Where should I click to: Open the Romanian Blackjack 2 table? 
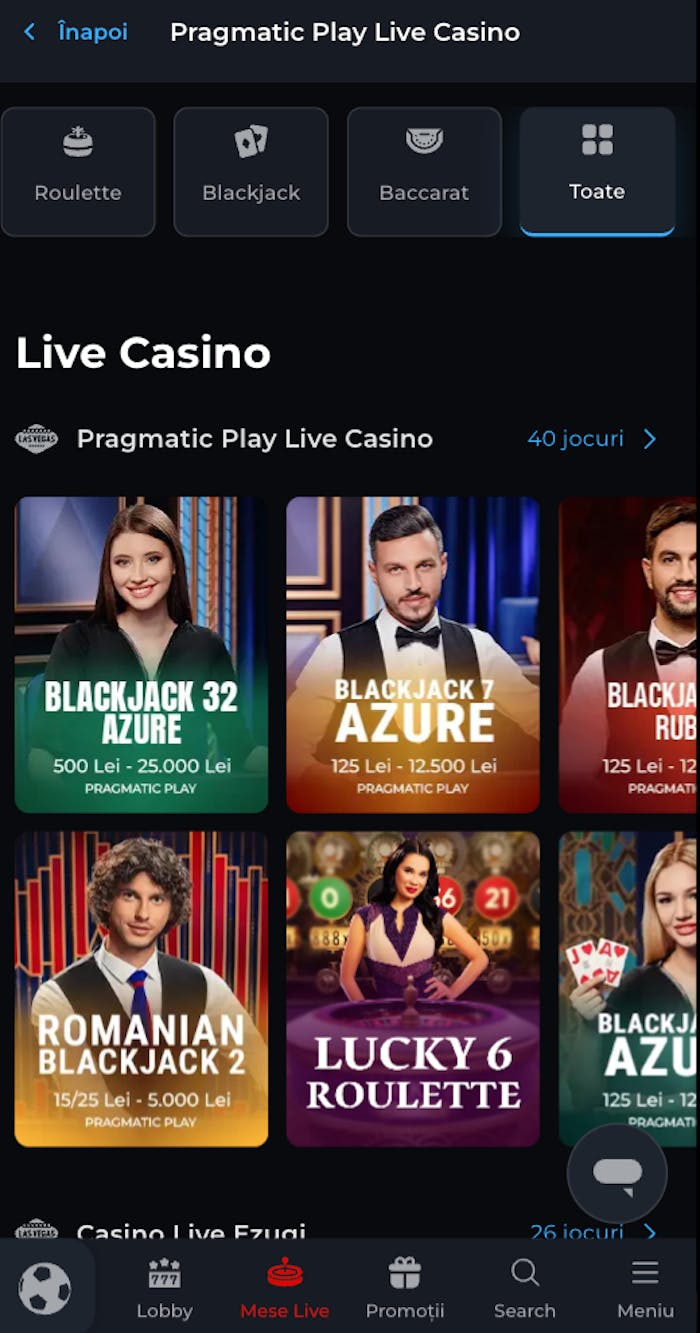(x=141, y=989)
